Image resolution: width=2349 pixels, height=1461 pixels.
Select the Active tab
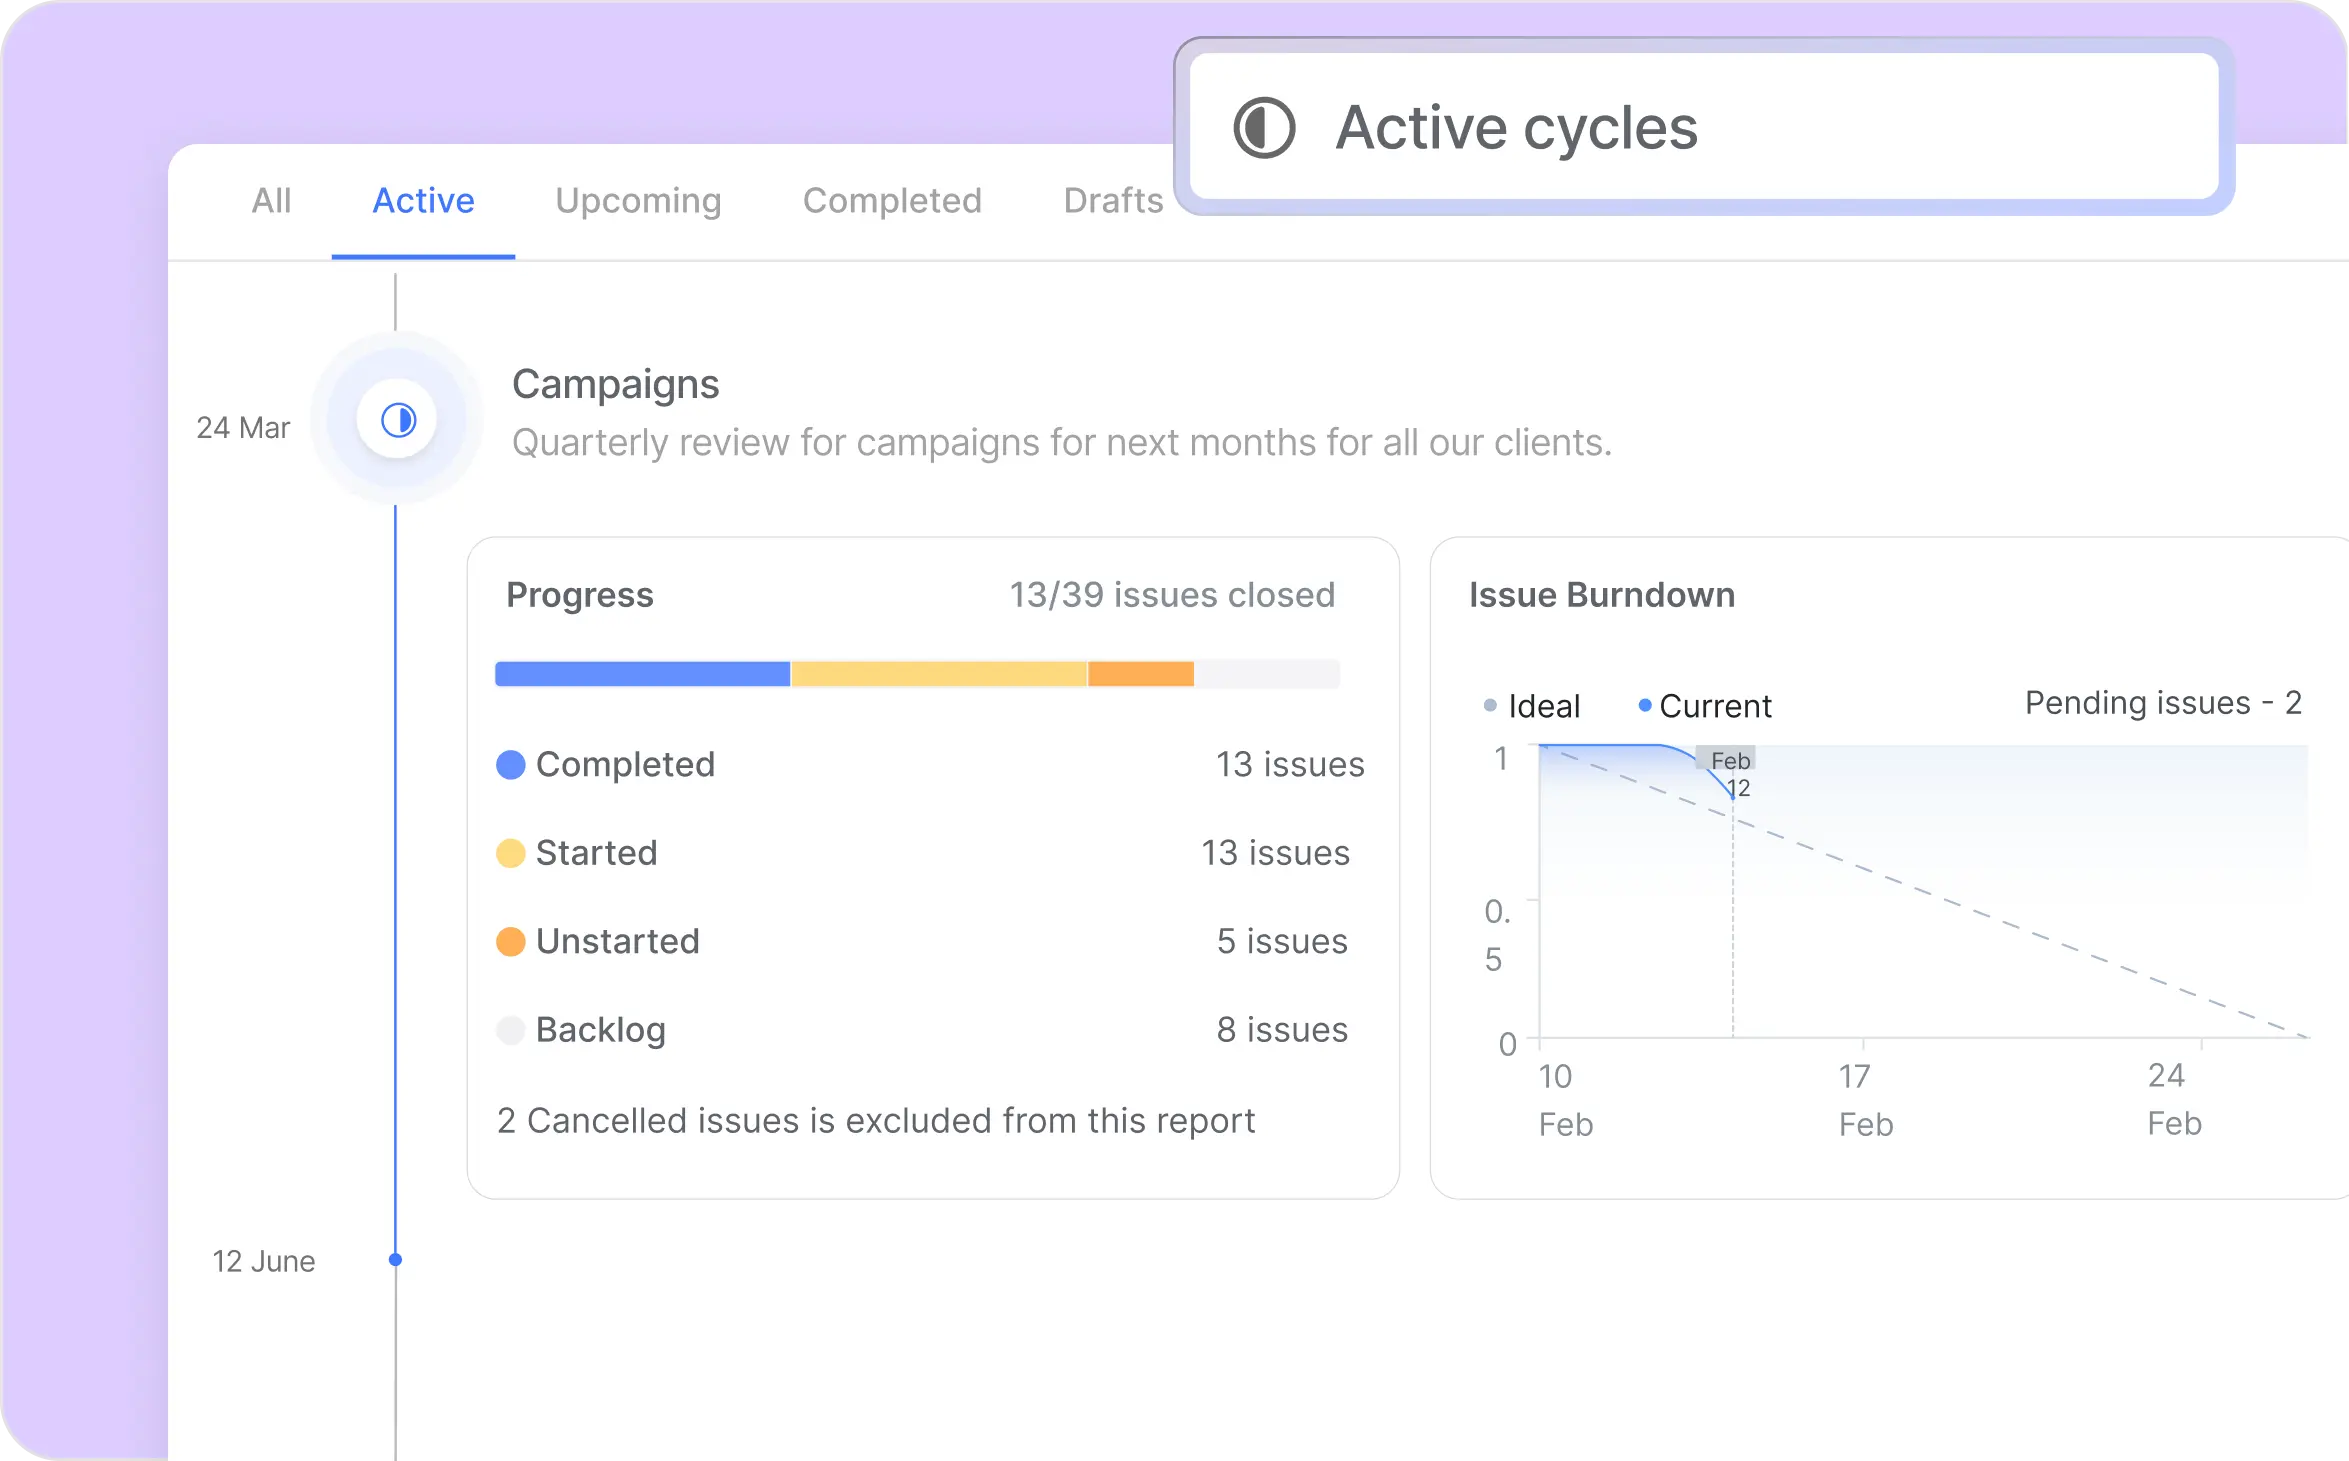click(423, 201)
